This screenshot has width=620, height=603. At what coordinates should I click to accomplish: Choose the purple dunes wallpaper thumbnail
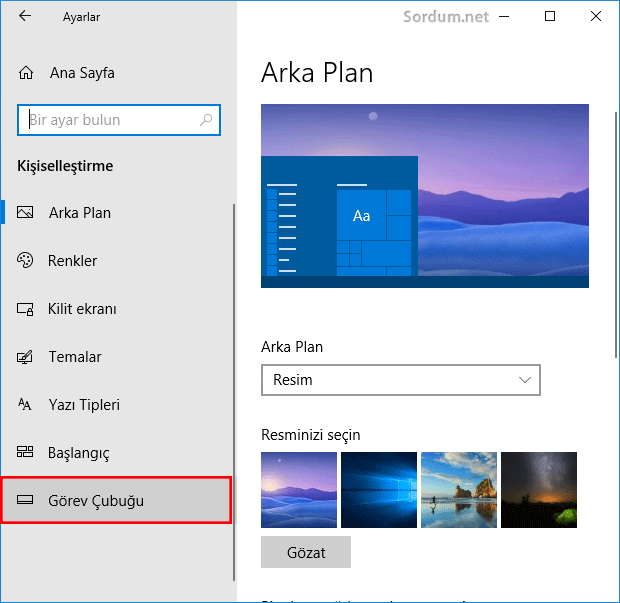(299, 490)
